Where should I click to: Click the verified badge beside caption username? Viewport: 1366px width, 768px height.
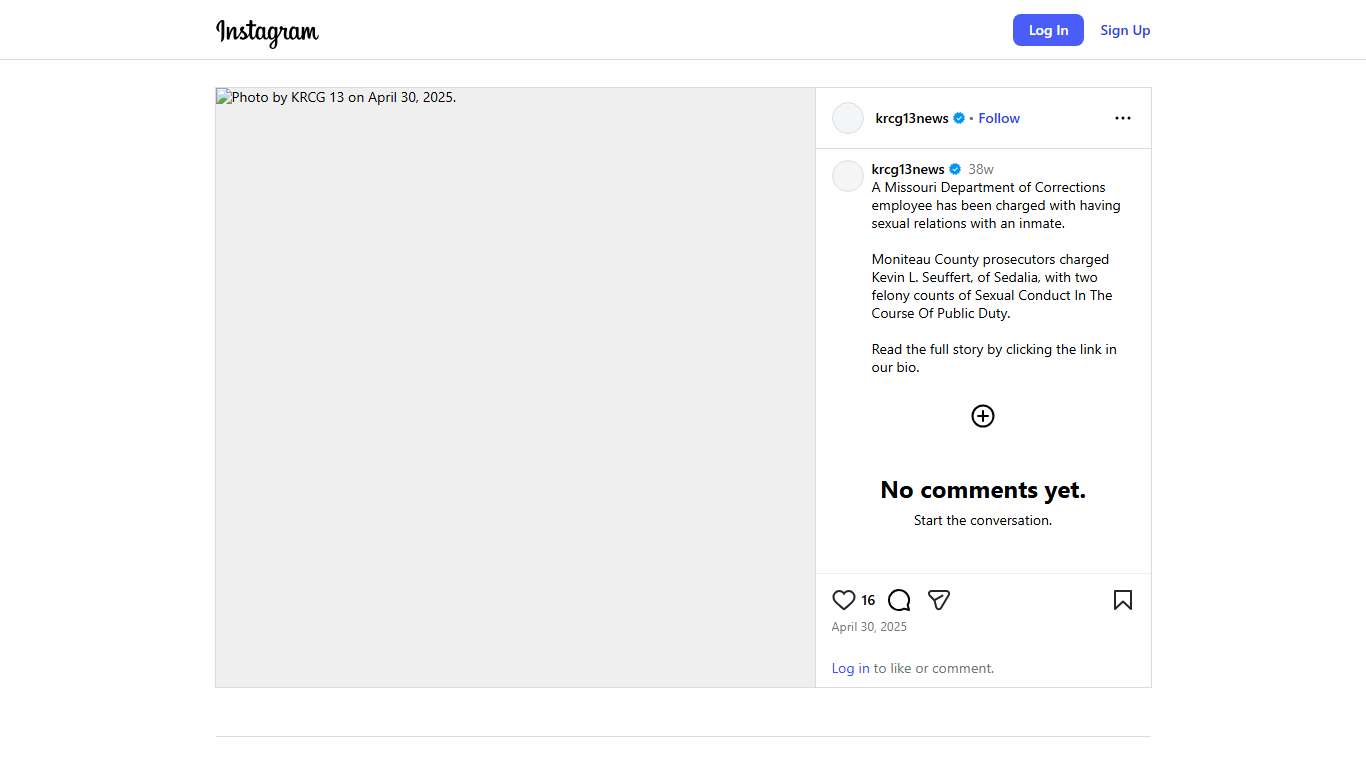[955, 169]
